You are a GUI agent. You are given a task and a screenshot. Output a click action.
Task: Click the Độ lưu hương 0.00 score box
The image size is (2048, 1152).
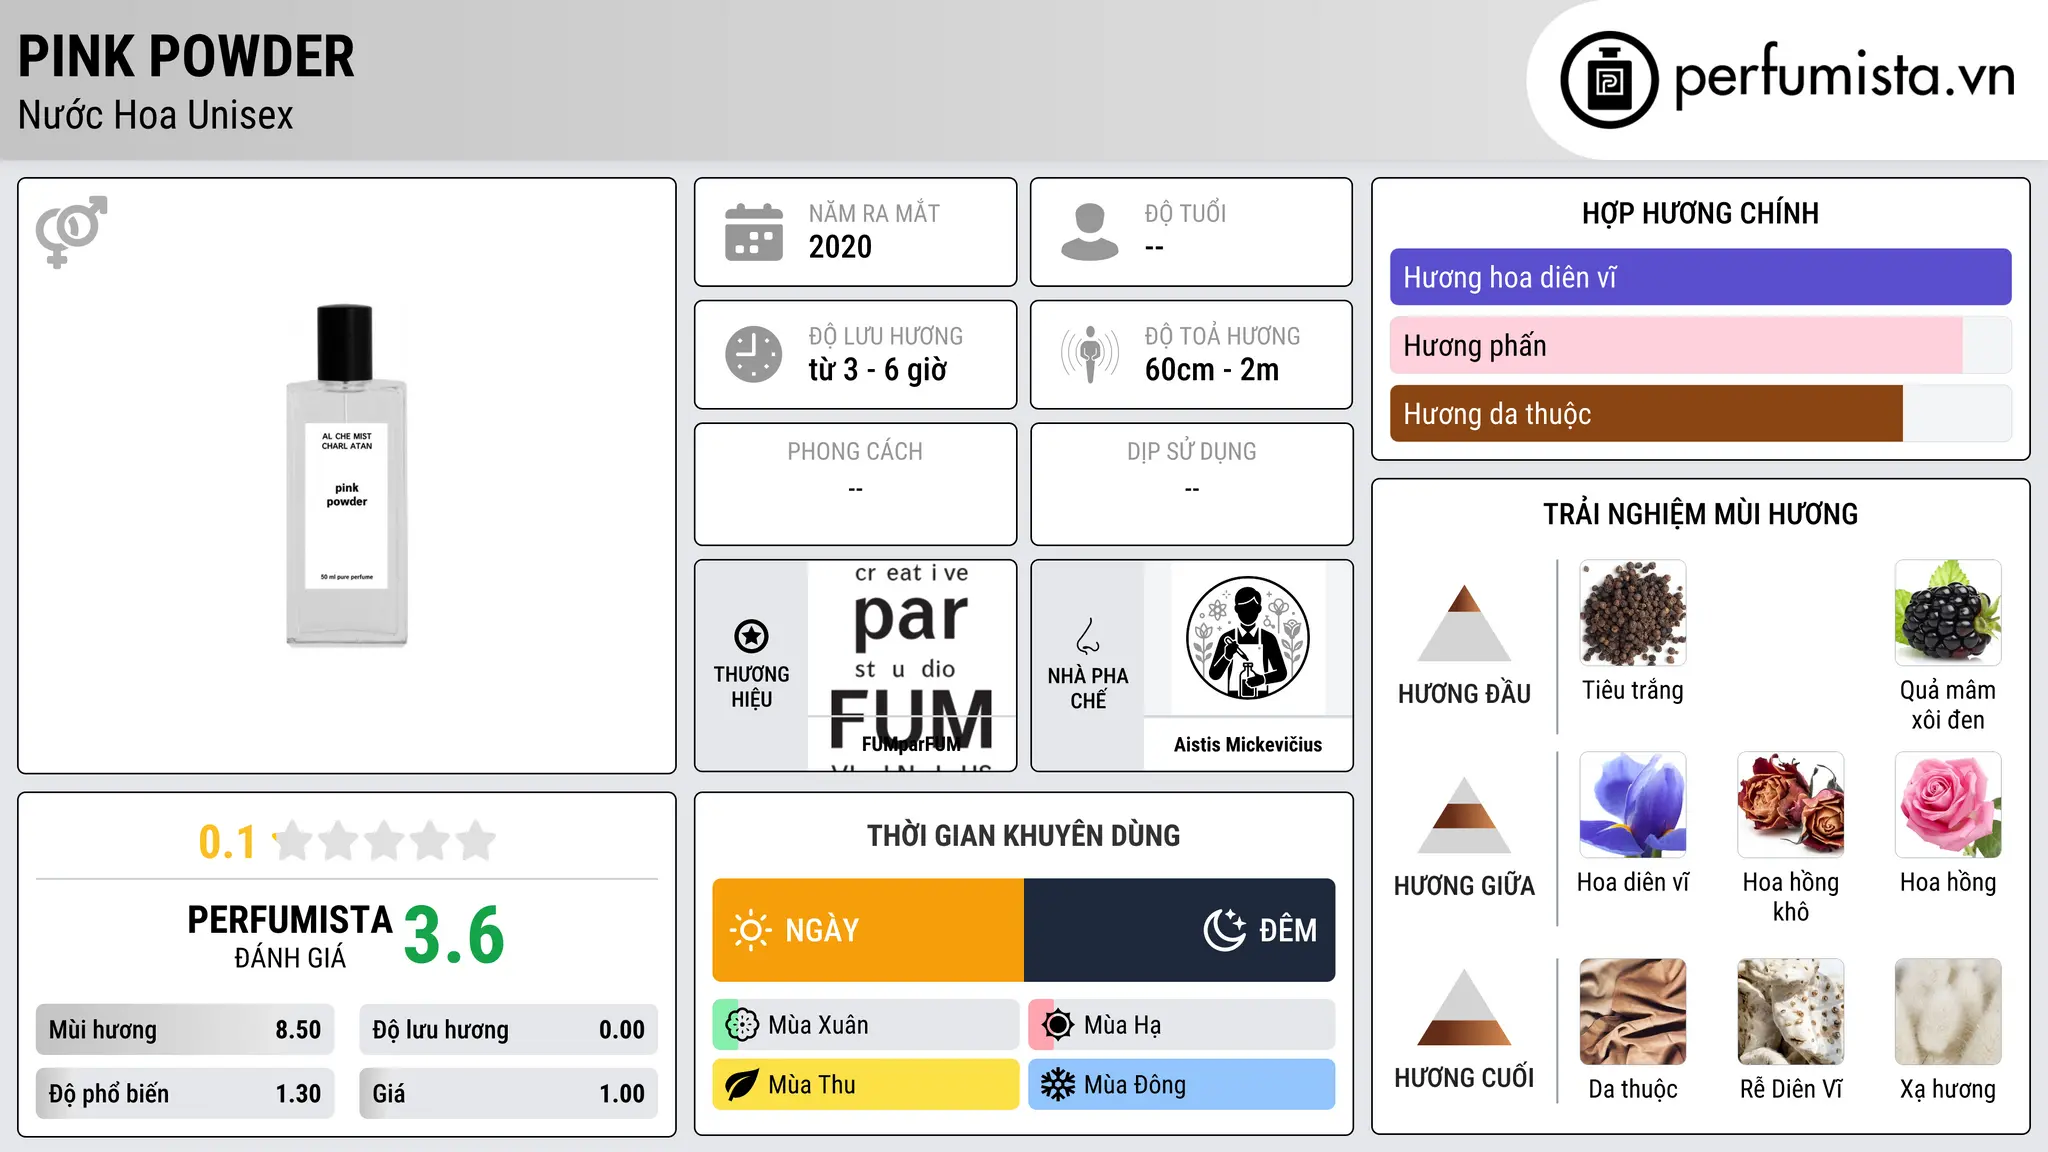[x=508, y=1029]
